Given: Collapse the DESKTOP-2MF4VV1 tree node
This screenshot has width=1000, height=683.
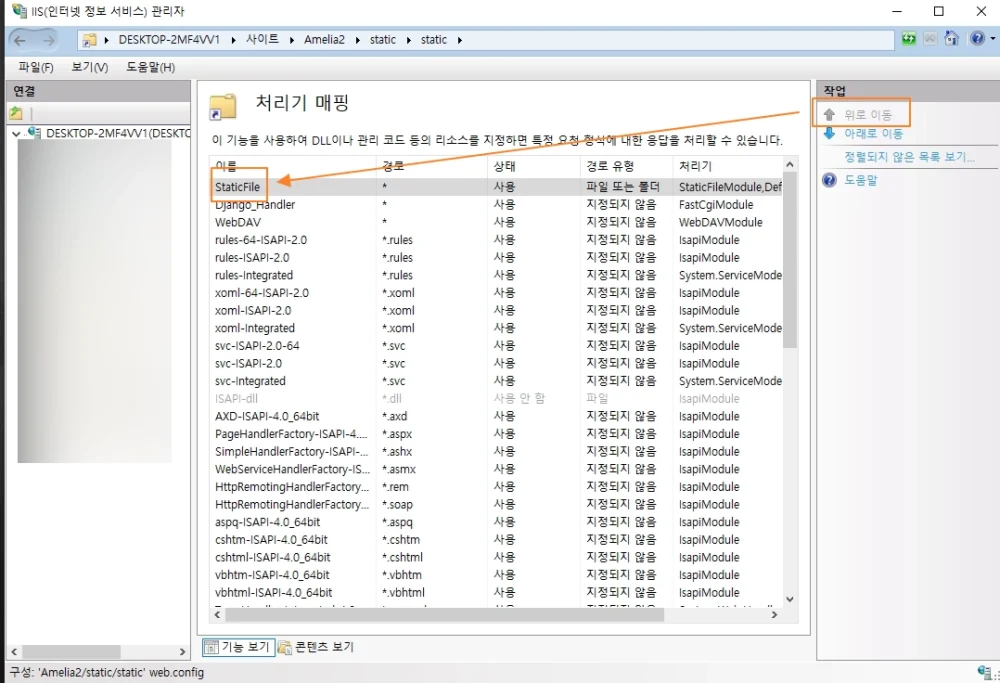Looking at the screenshot, I should pyautogui.click(x=16, y=133).
